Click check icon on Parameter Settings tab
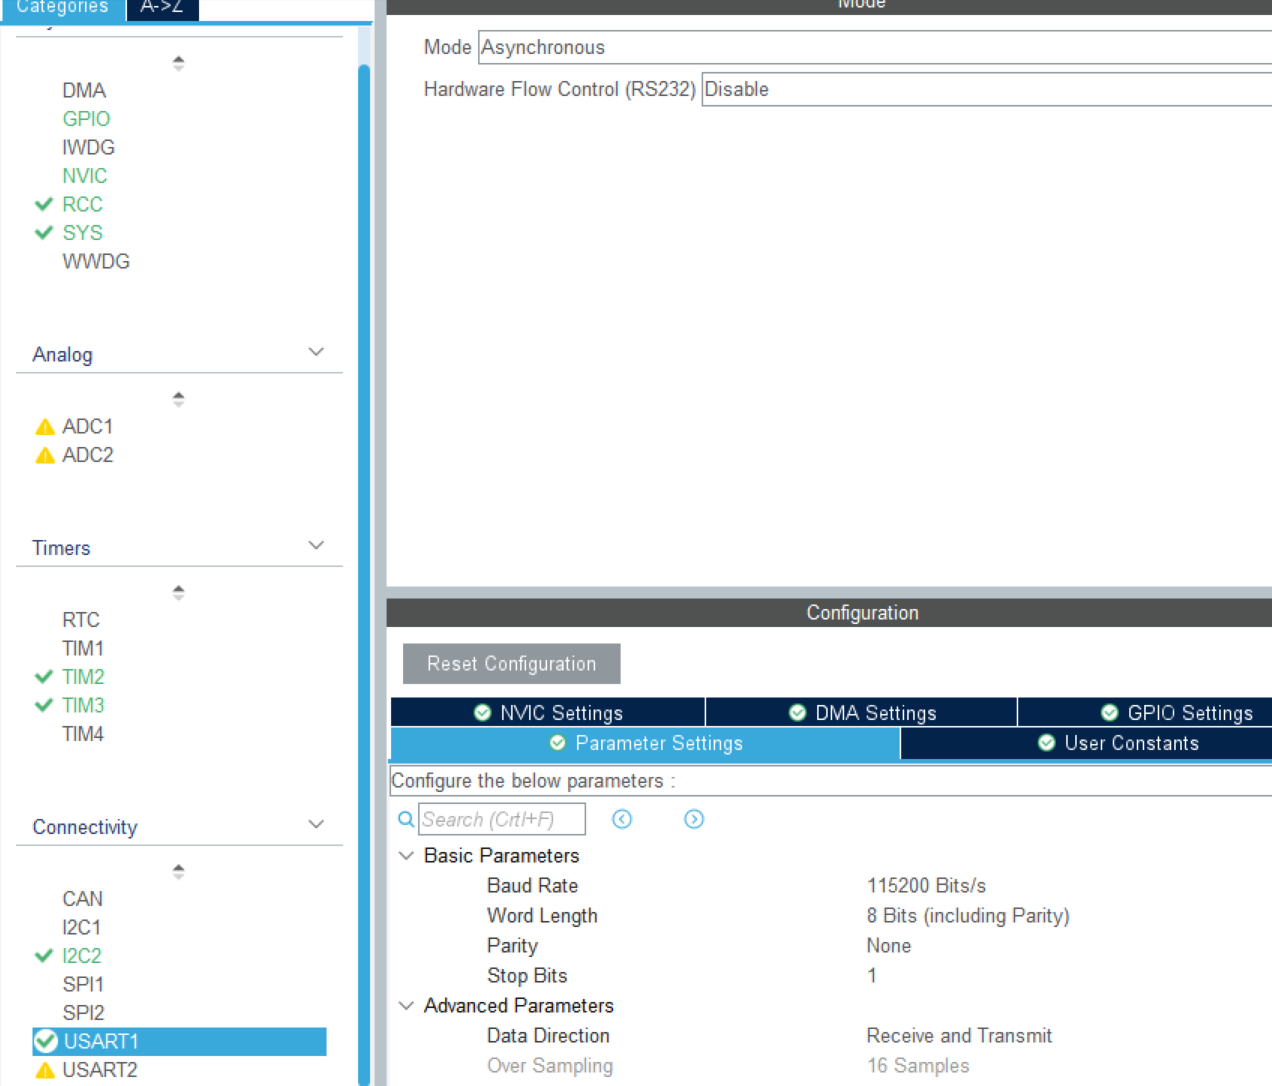This screenshot has height=1086, width=1272. [557, 742]
